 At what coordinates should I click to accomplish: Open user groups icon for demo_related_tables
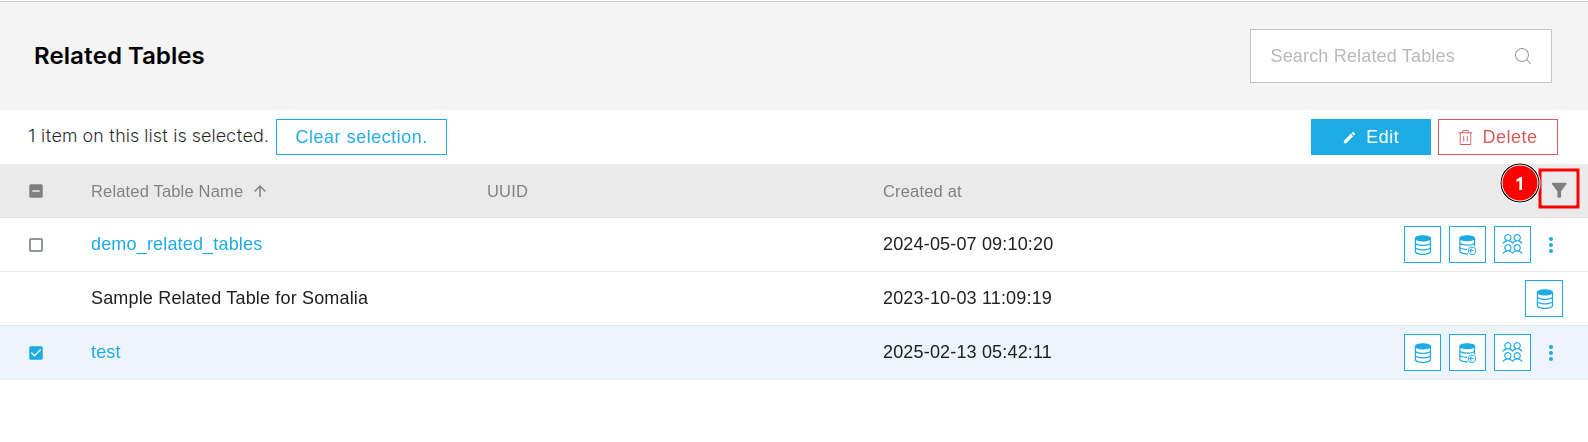[x=1512, y=244]
